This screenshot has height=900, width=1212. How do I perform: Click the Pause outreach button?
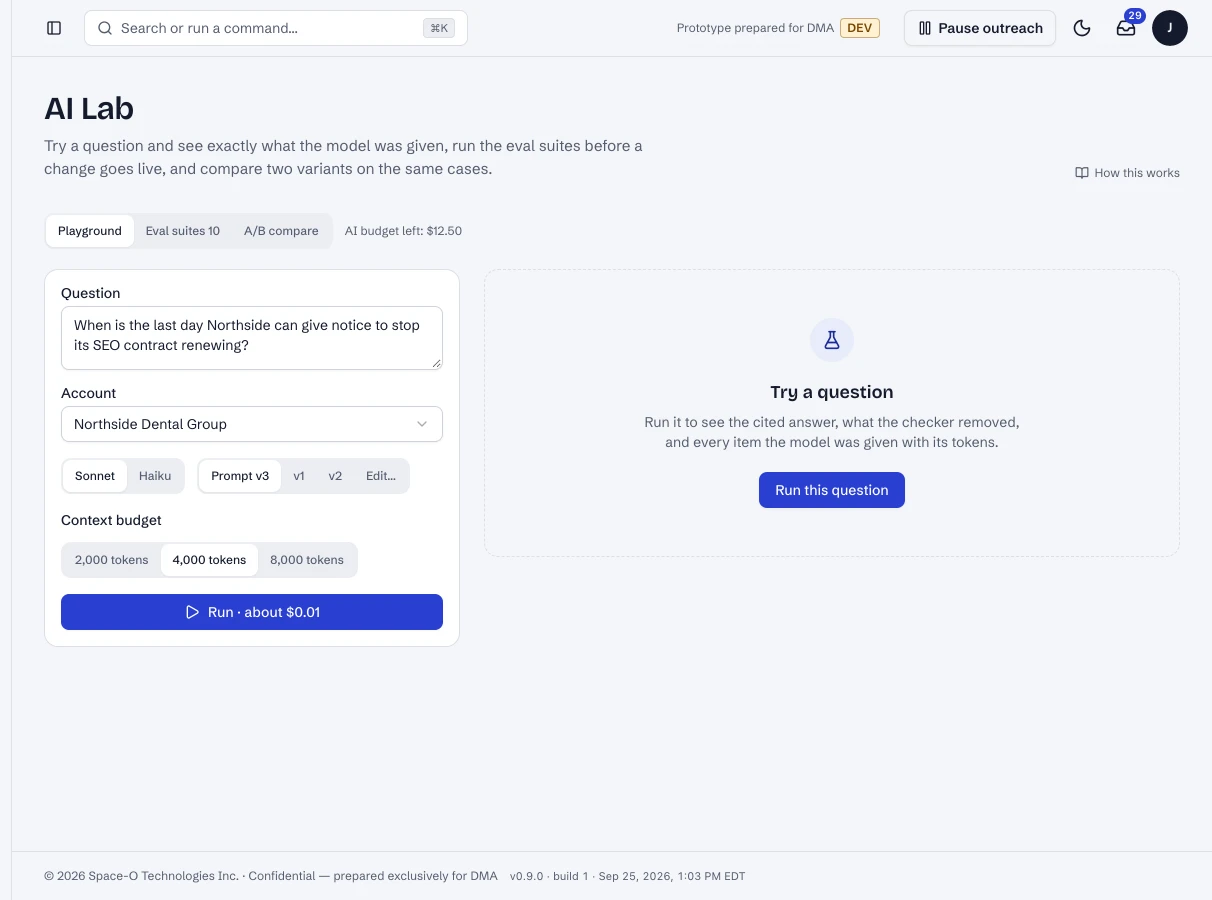pos(980,28)
